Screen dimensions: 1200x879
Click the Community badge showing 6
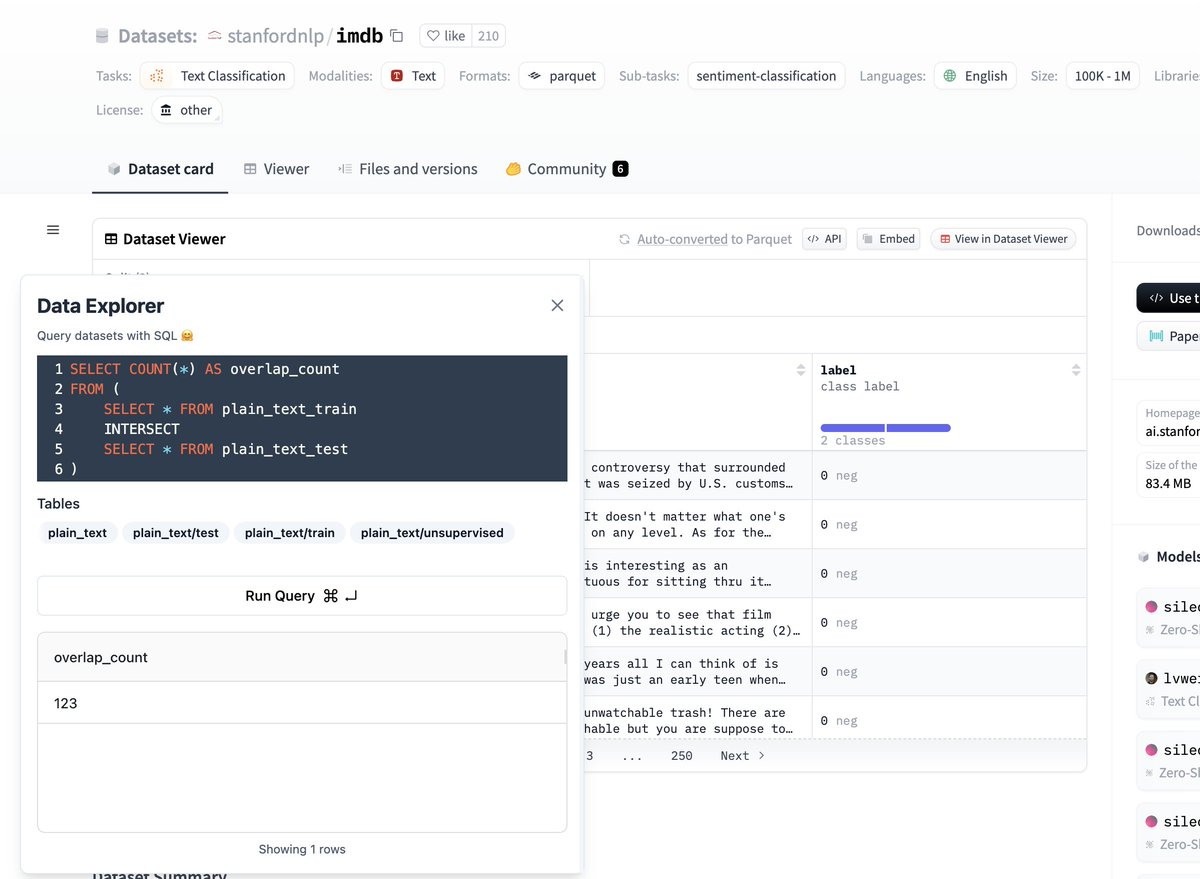pyautogui.click(x=620, y=169)
